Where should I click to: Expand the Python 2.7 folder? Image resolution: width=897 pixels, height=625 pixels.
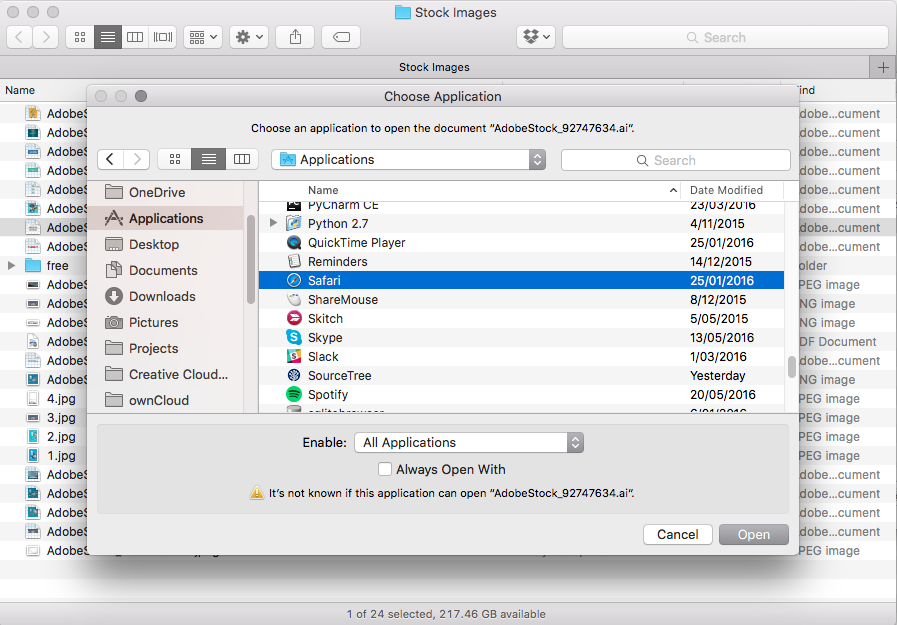click(274, 224)
